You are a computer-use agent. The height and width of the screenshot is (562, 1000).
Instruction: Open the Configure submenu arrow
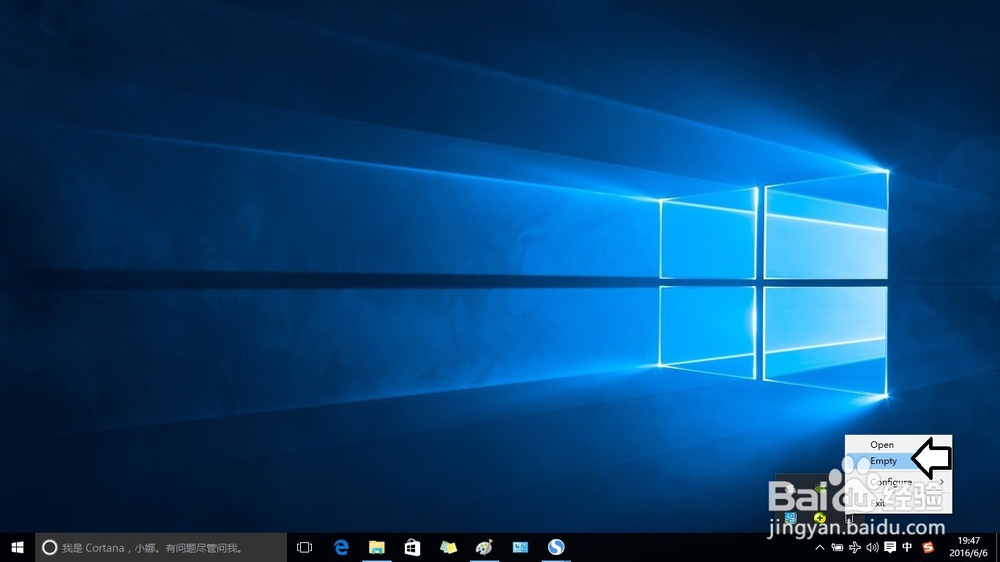[942, 482]
